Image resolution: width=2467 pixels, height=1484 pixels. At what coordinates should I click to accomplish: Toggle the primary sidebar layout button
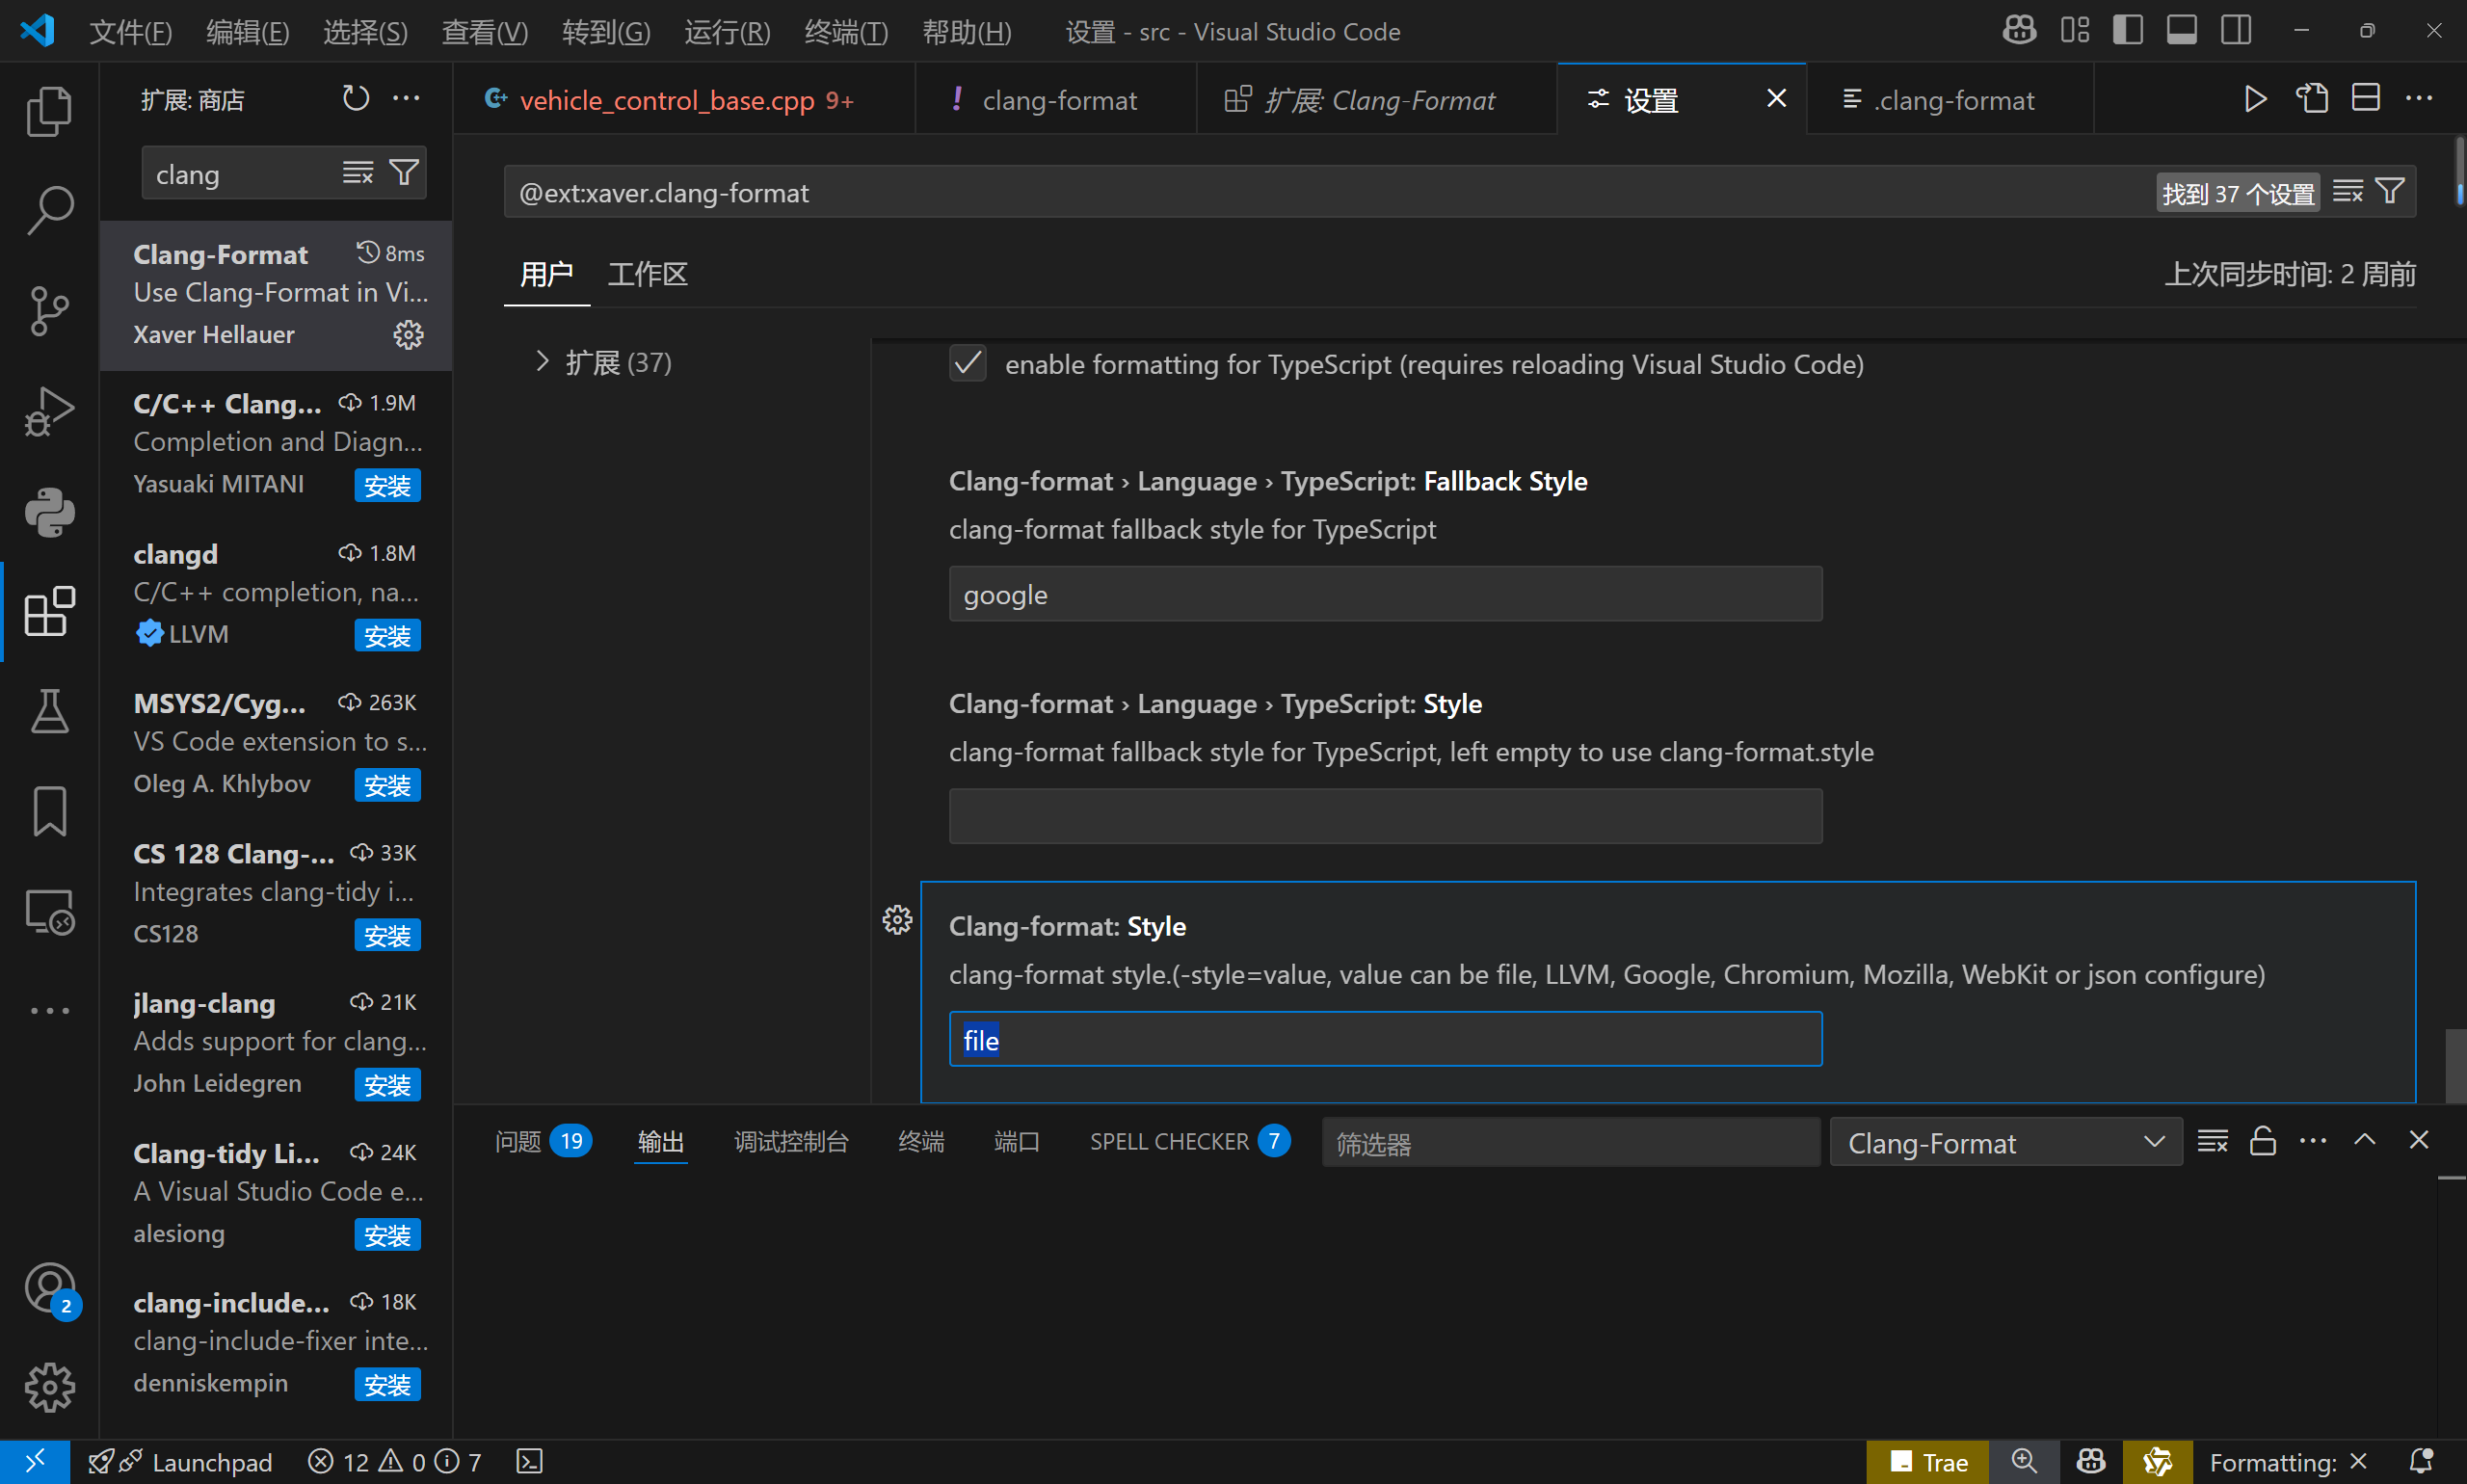(x=2128, y=30)
